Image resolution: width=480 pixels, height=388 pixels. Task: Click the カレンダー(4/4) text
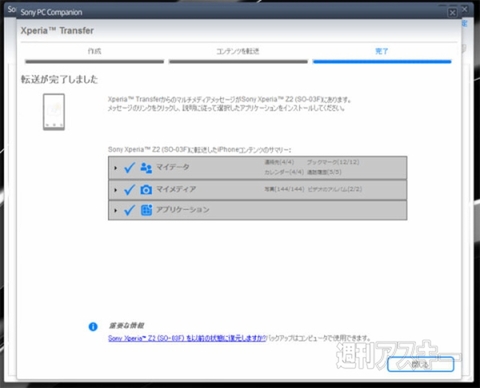(284, 172)
